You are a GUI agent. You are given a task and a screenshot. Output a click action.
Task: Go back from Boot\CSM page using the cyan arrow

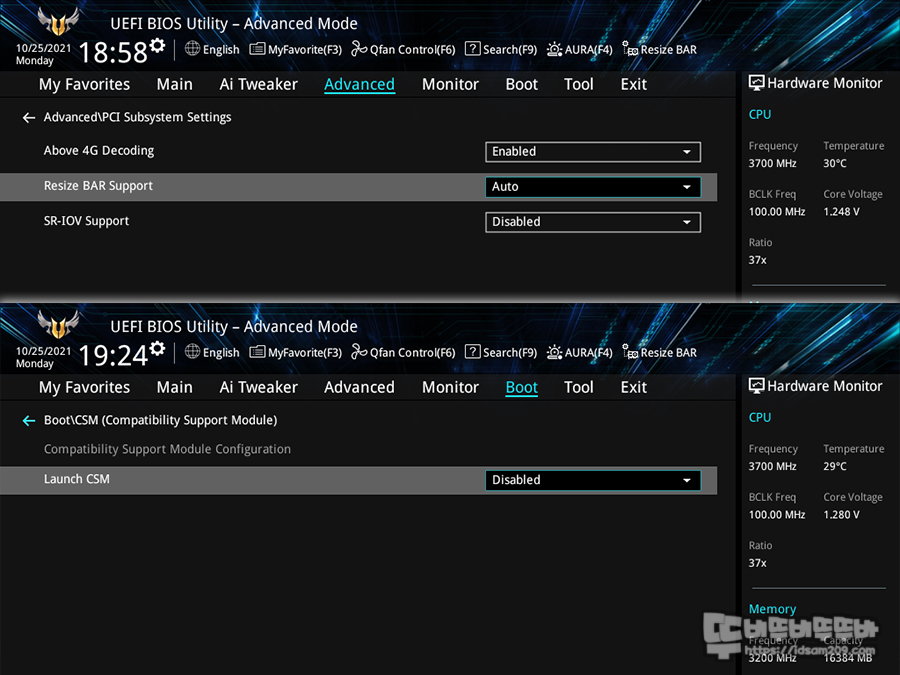click(x=29, y=421)
